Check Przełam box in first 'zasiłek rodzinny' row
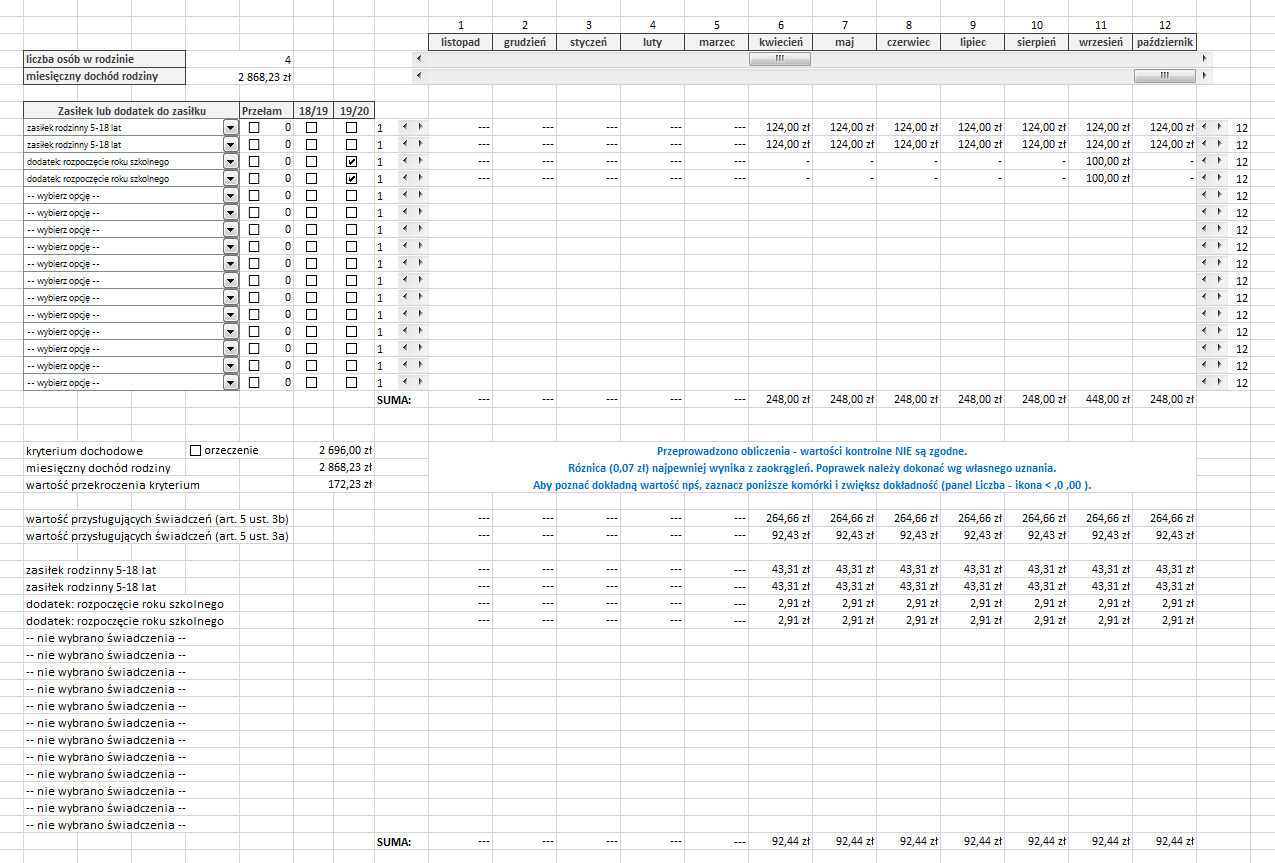Image resolution: width=1275 pixels, height=863 pixels. (x=254, y=128)
